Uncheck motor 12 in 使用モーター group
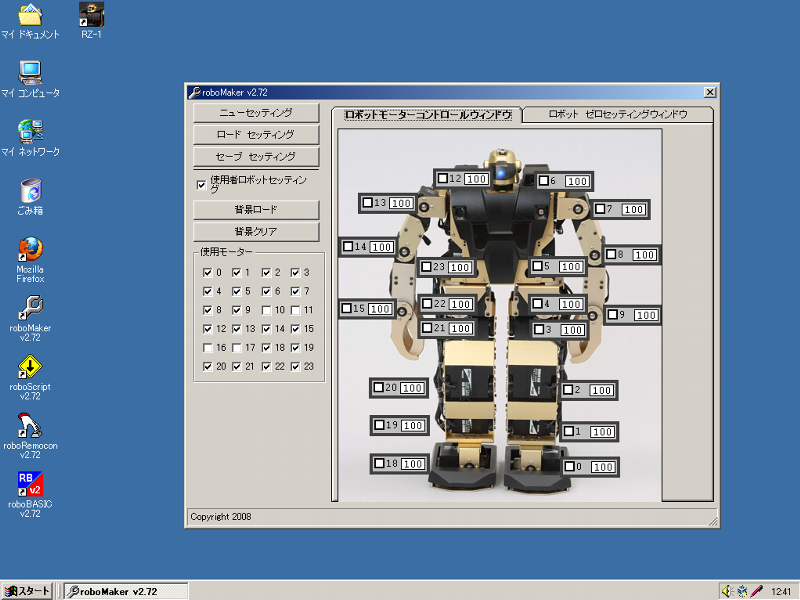800x600 pixels. (x=208, y=329)
